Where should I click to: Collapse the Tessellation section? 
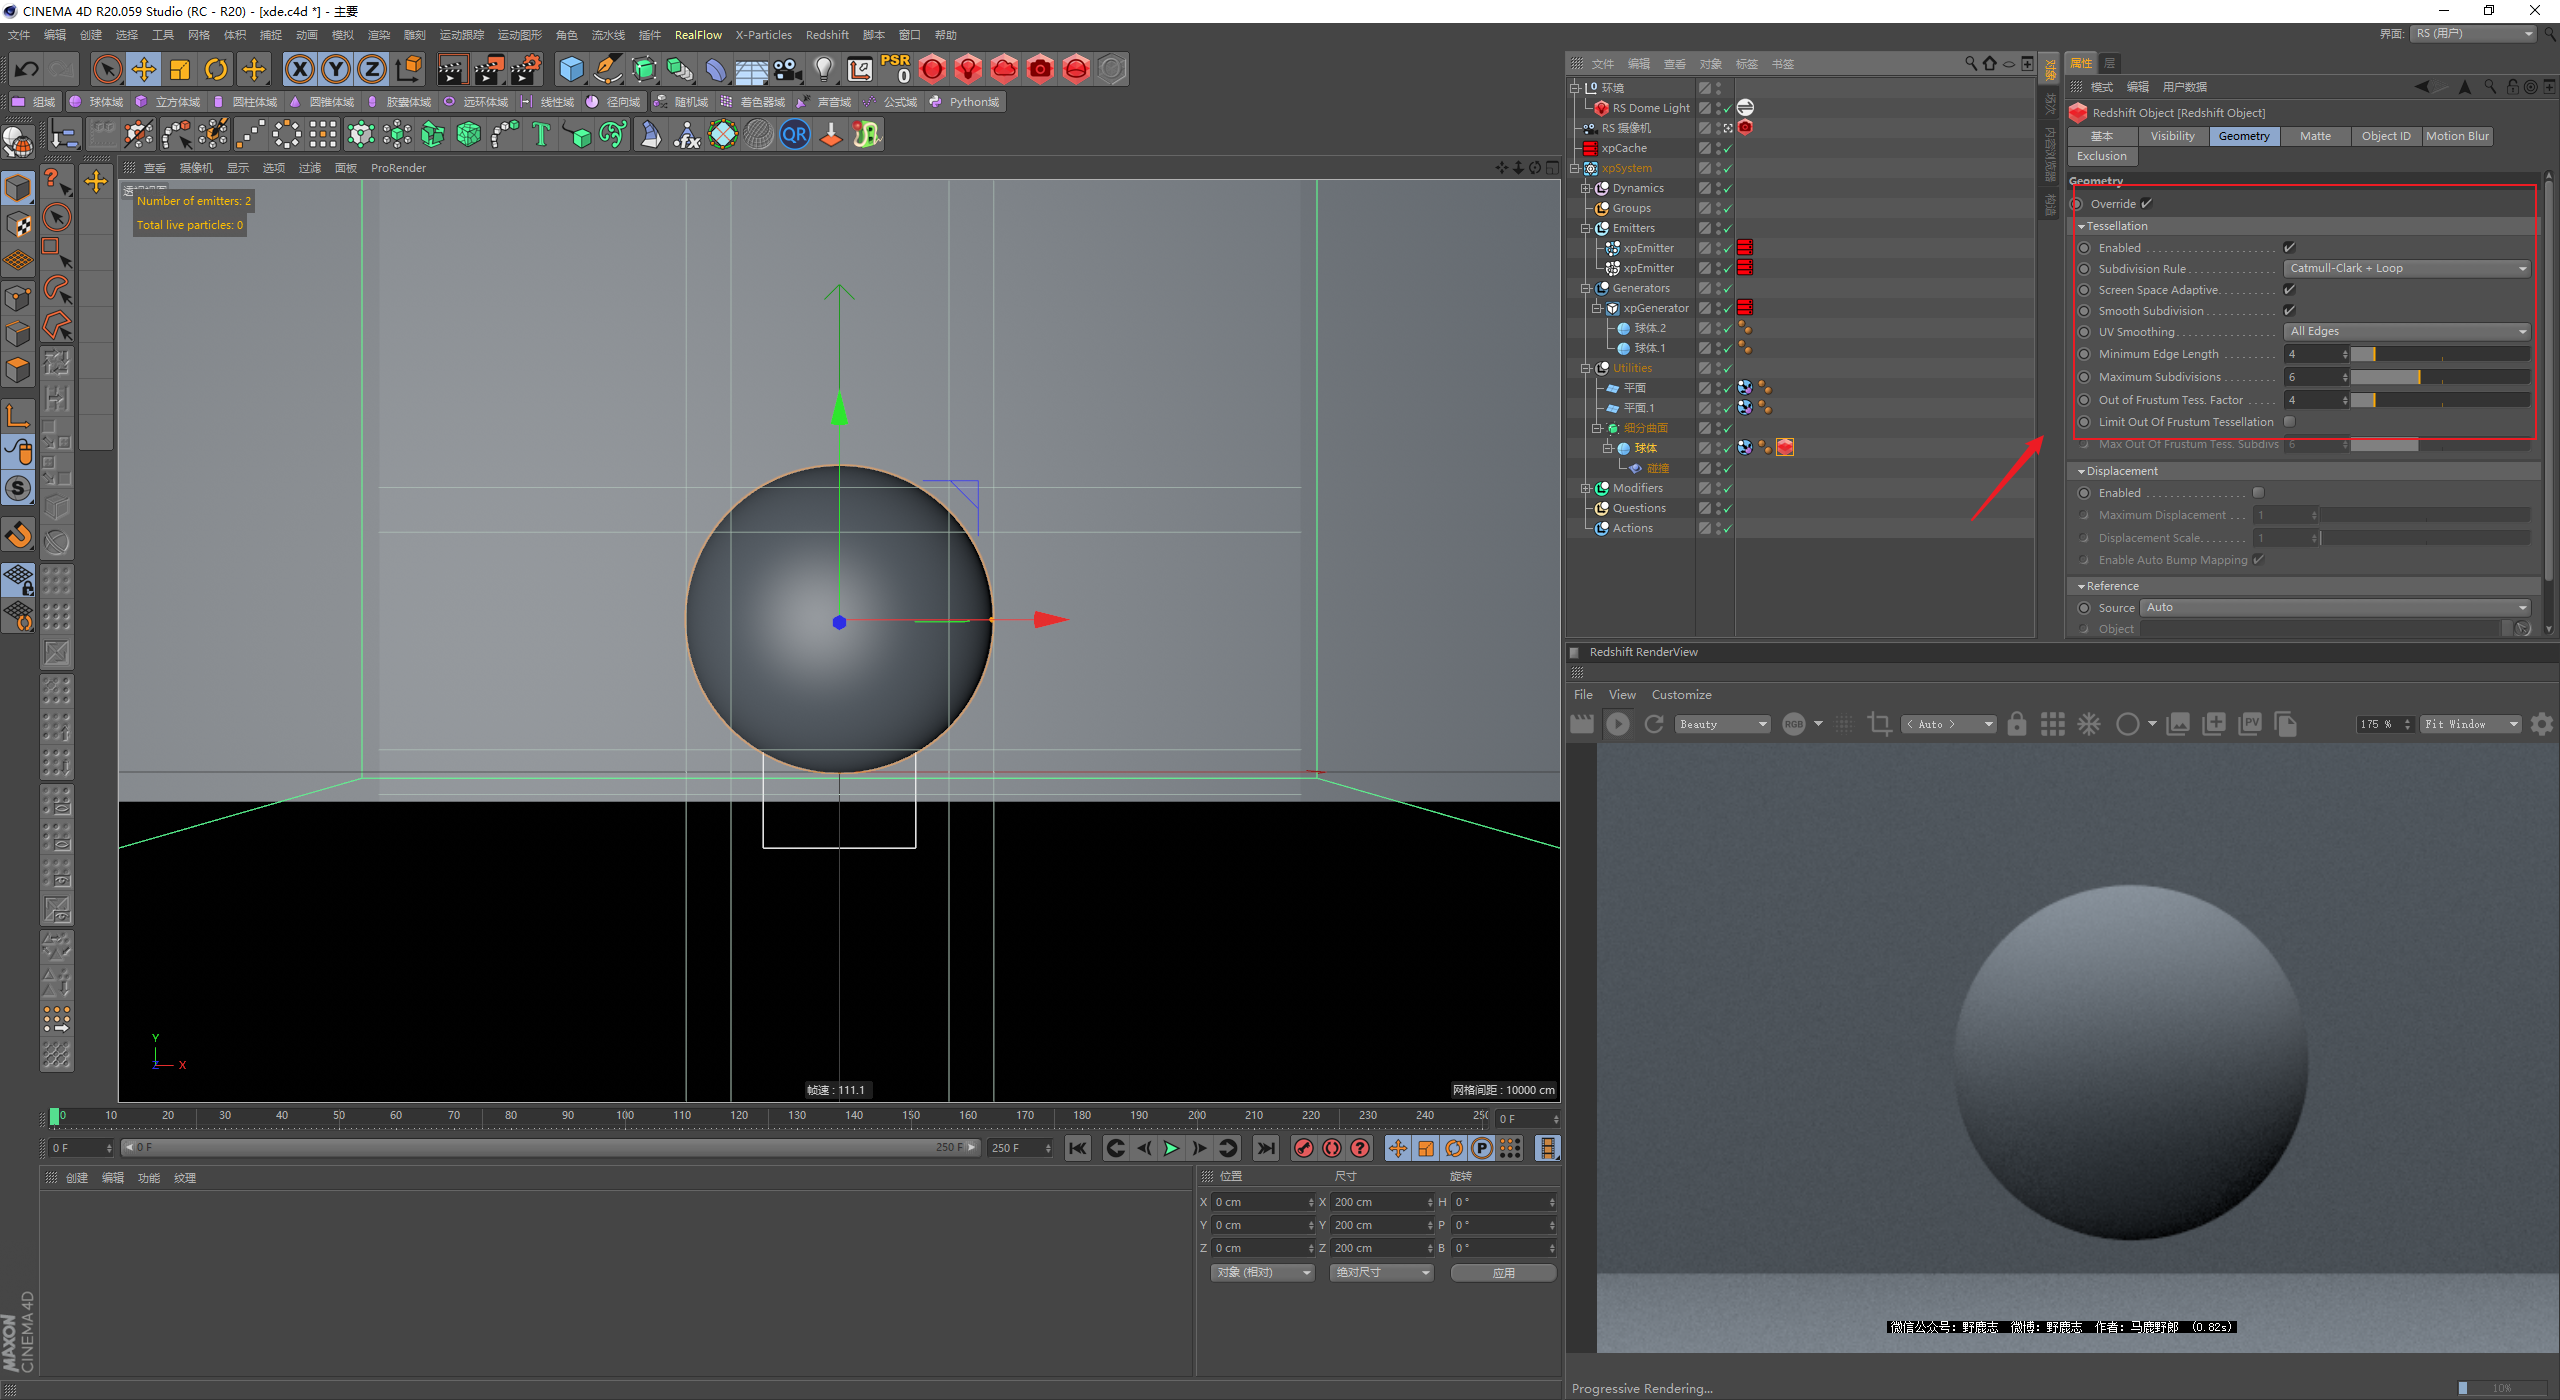[x=2082, y=226]
